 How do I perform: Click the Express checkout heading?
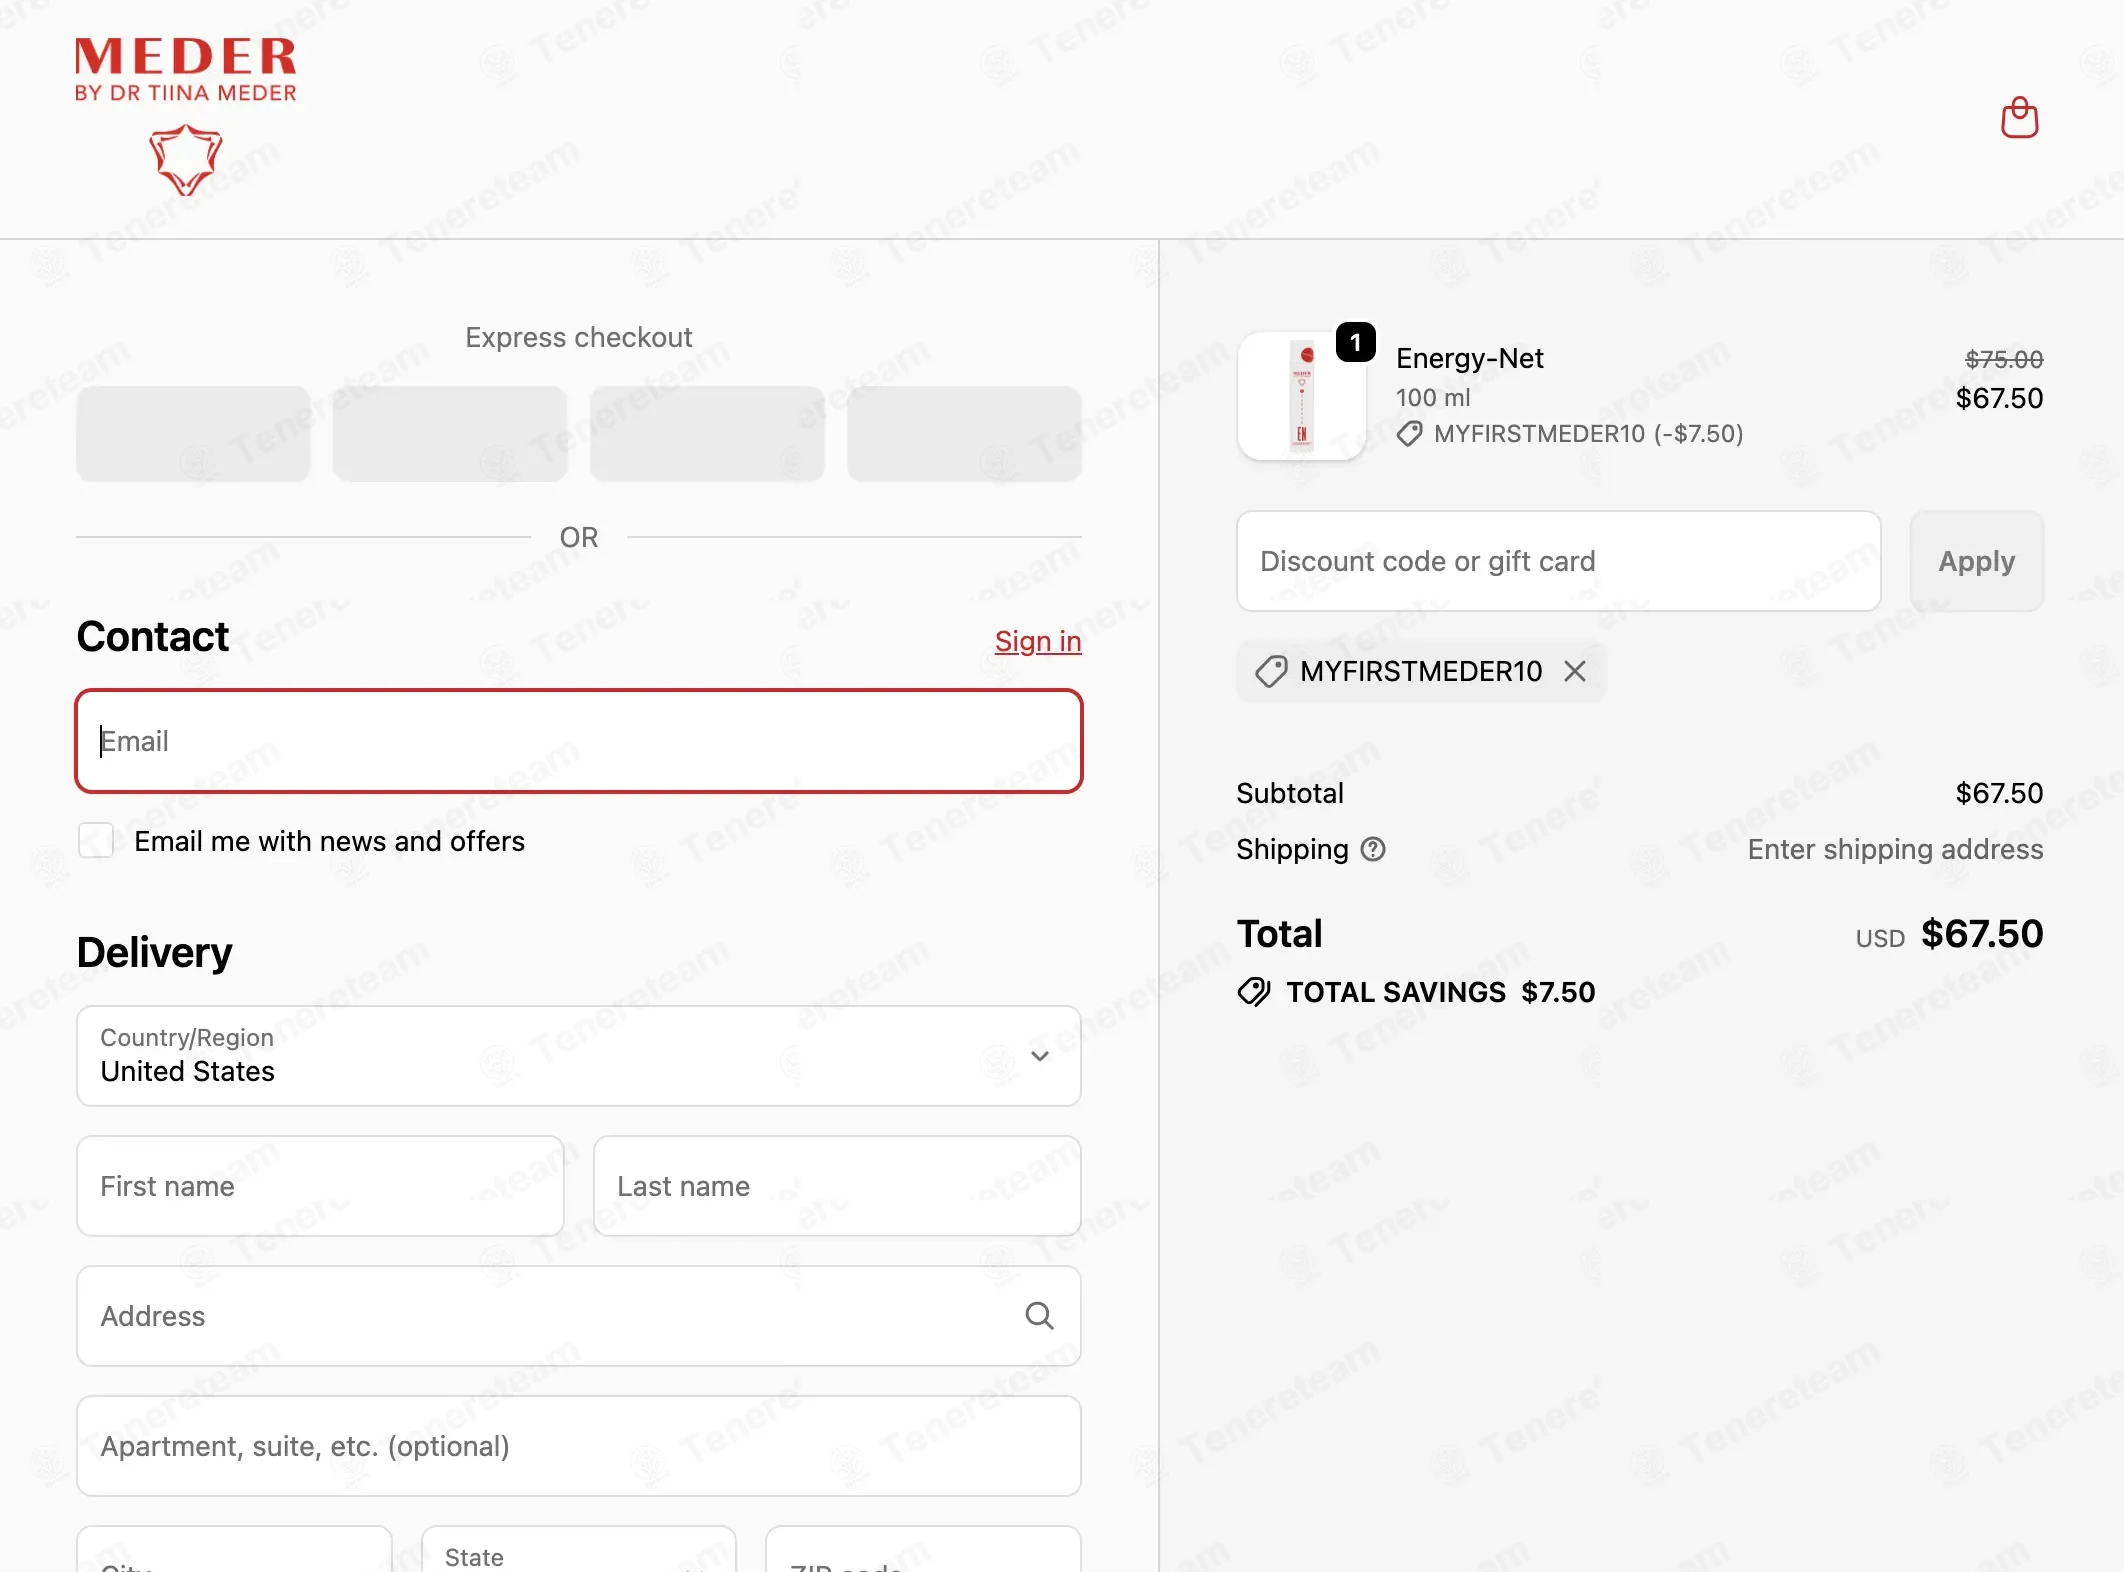tap(579, 337)
